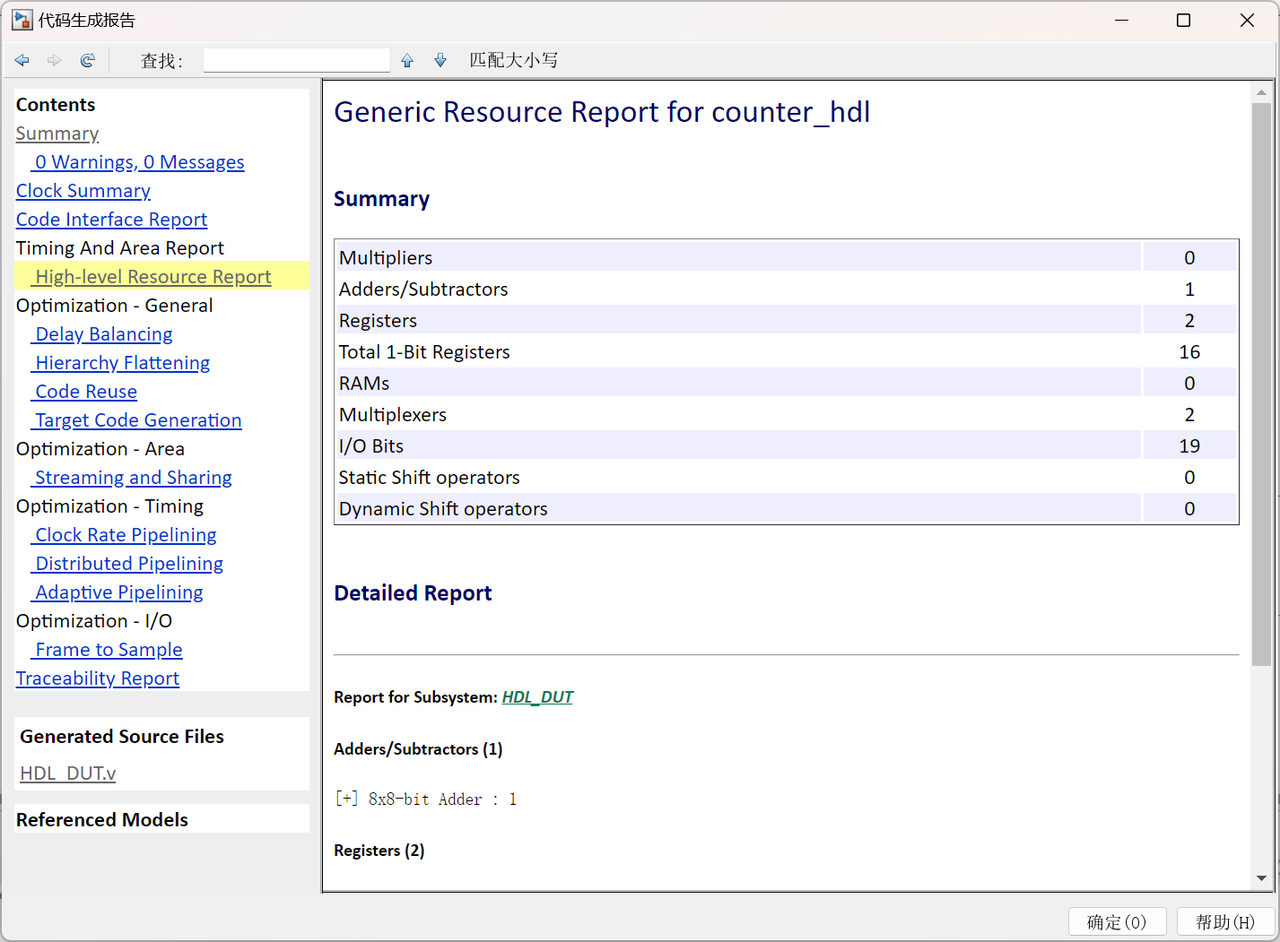This screenshot has width=1280, height=942.
Task: Click the forward navigation arrow icon
Action: point(54,61)
